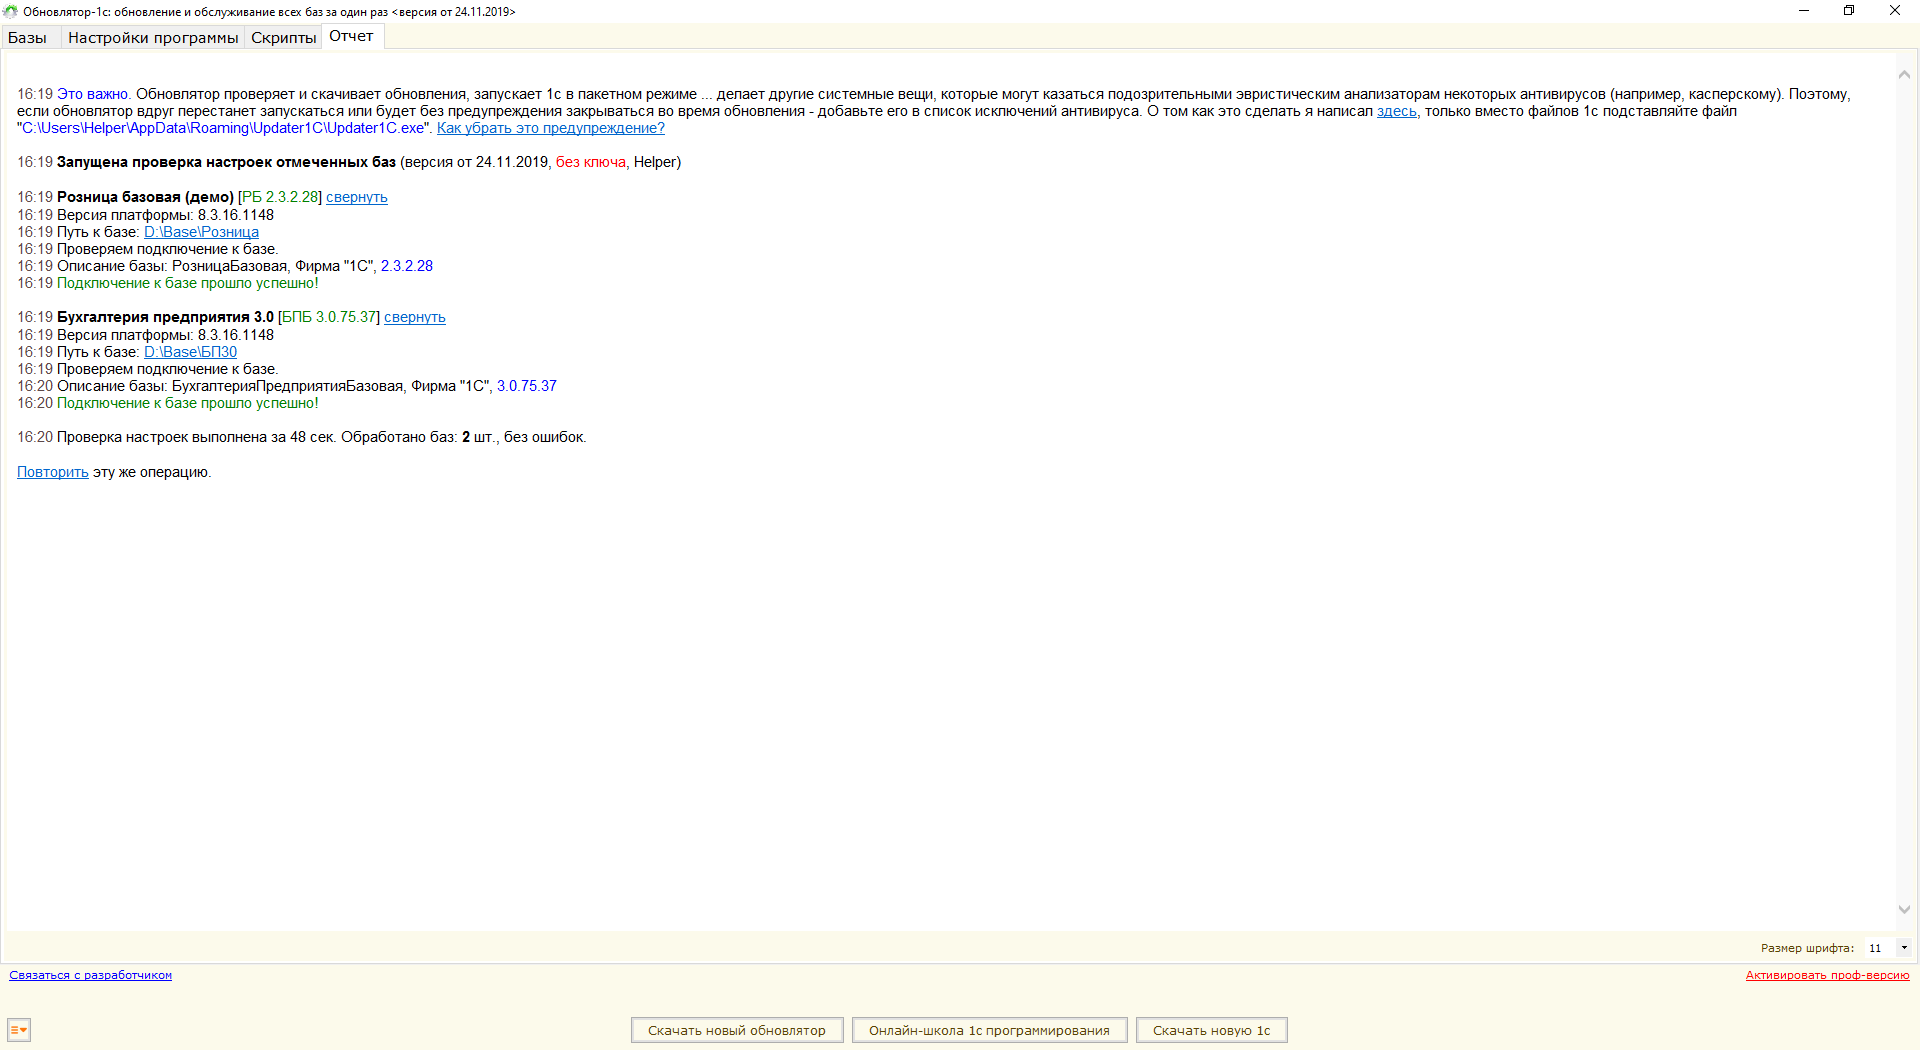Open the Настройки программы tab
The height and width of the screenshot is (1050, 1920).
click(x=153, y=38)
